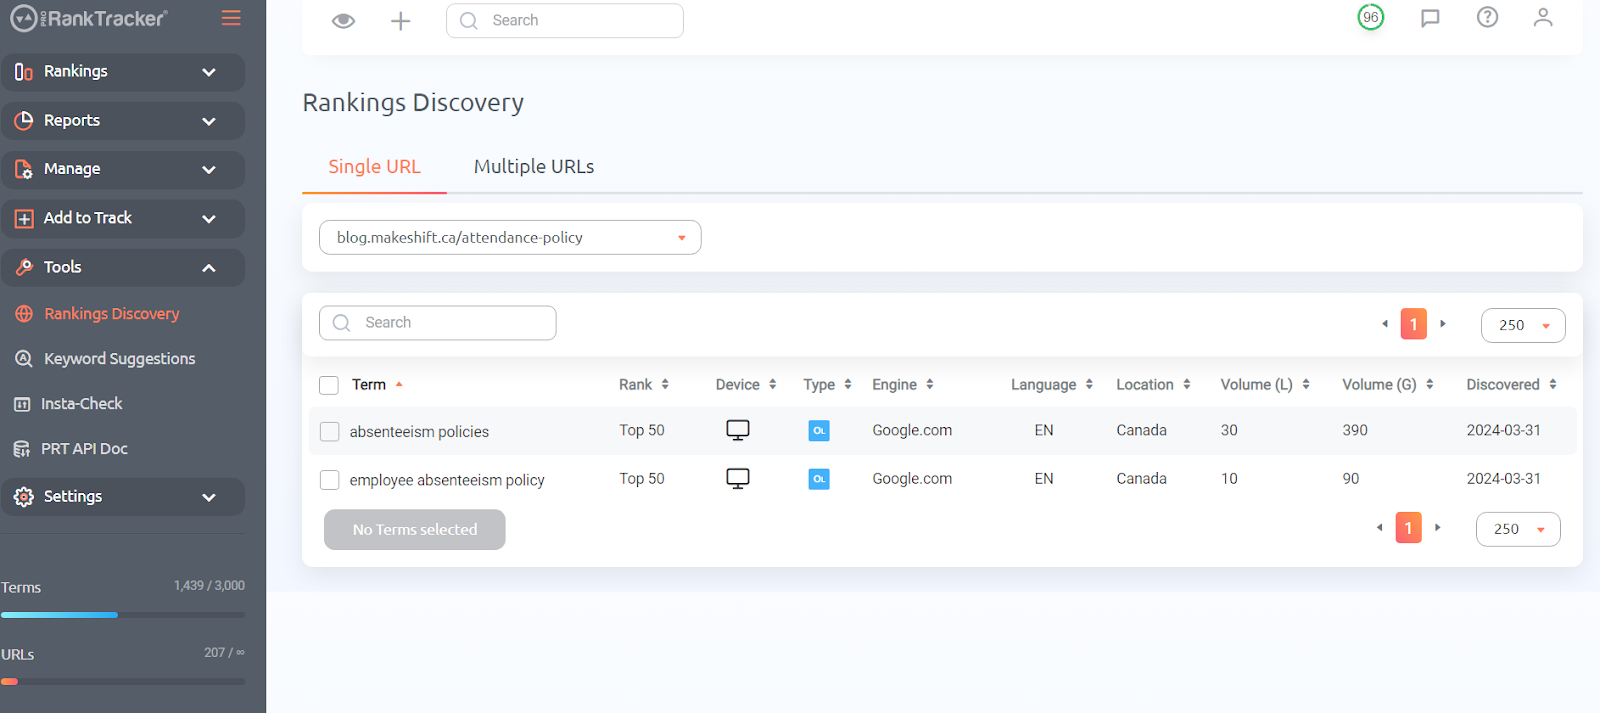Click volume 390 in absenteeism policies row
Viewport: 1600px width, 713px height.
(x=1355, y=430)
